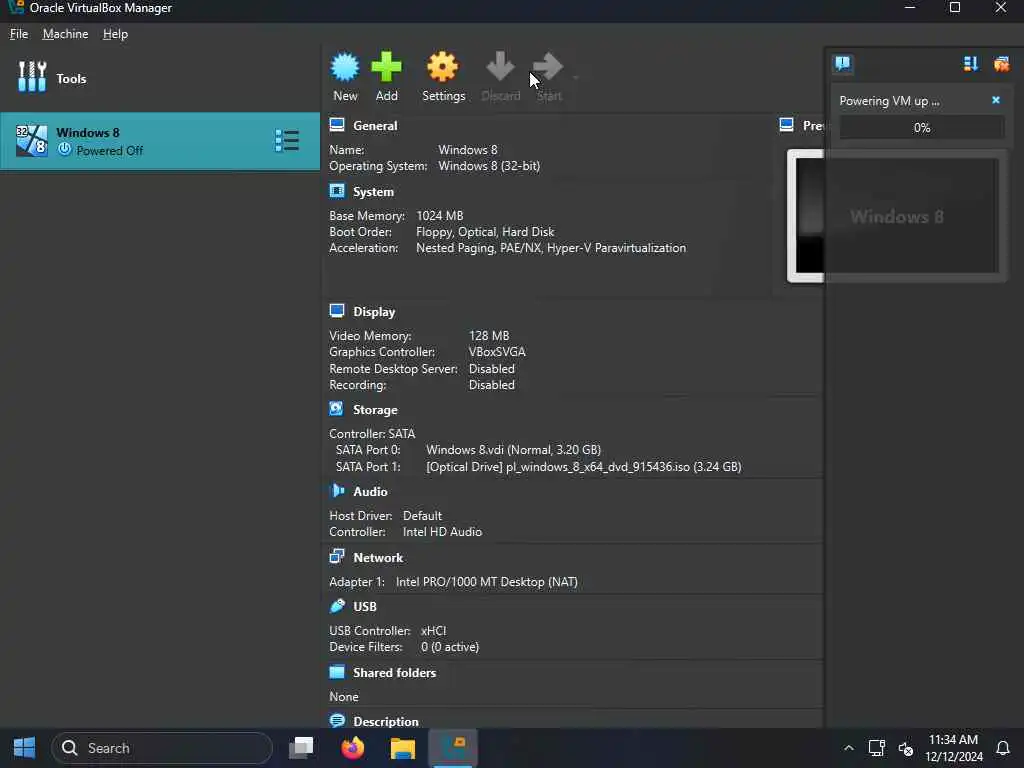Click the Shared folders section icon
1024x768 pixels.
point(337,671)
